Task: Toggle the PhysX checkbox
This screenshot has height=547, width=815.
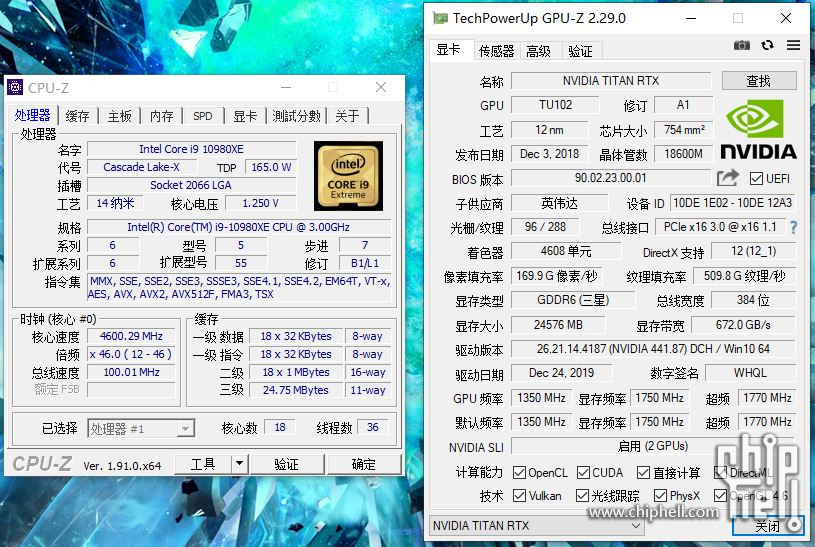Action: (x=660, y=496)
